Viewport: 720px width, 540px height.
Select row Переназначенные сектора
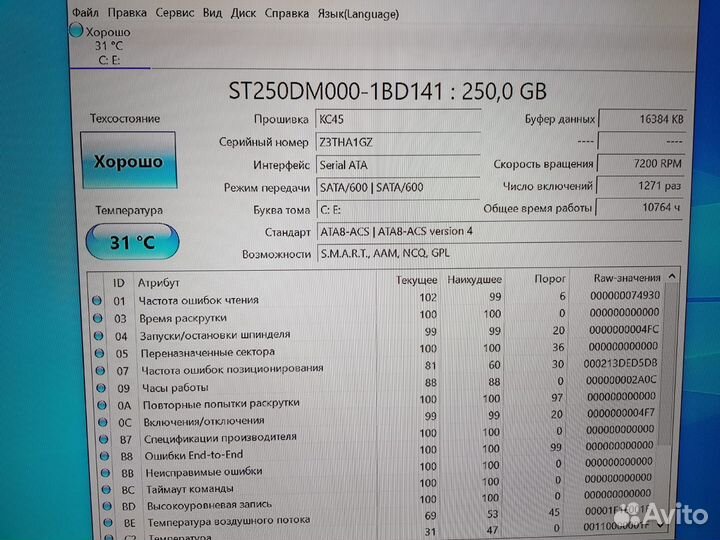tap(376, 350)
